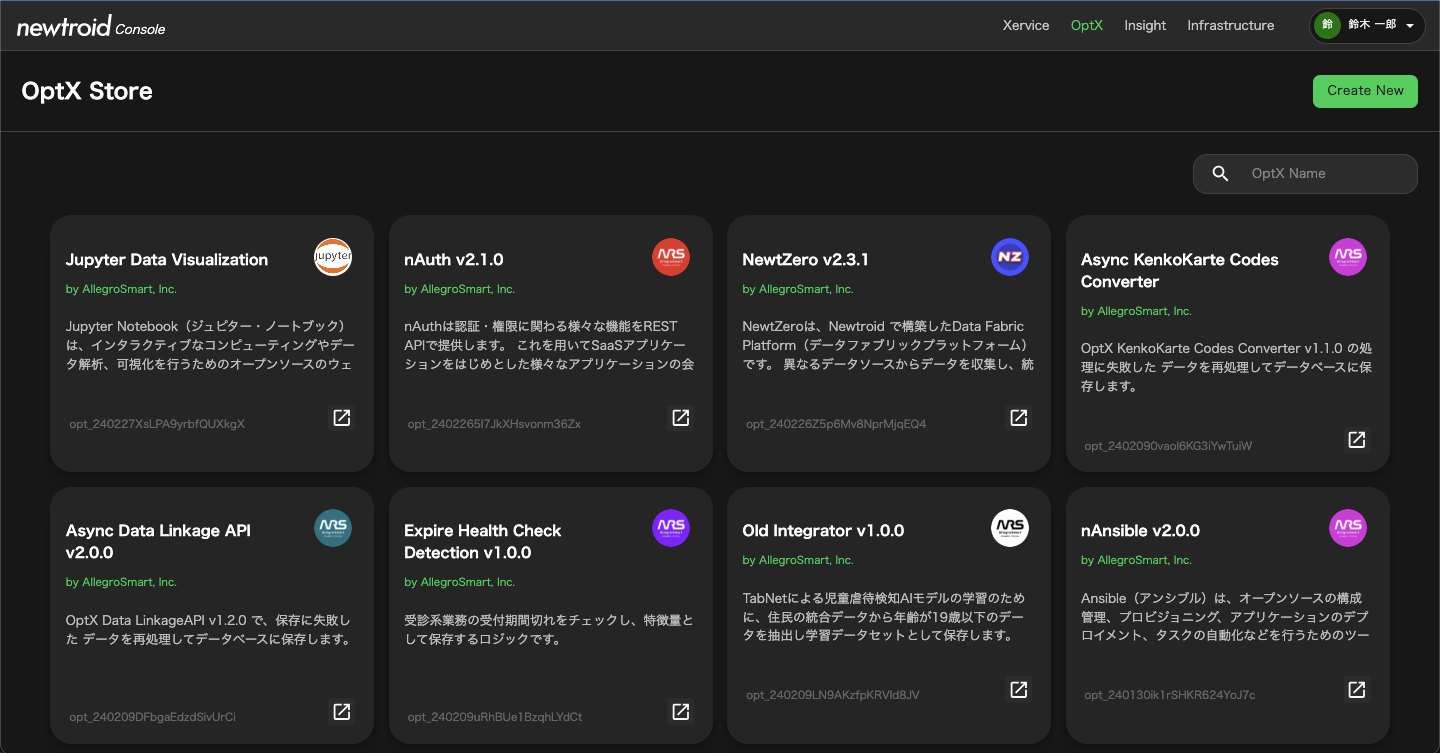The height and width of the screenshot is (753, 1440).
Task: Open the NewtZero v2.3.1 title
Action: 806,259
